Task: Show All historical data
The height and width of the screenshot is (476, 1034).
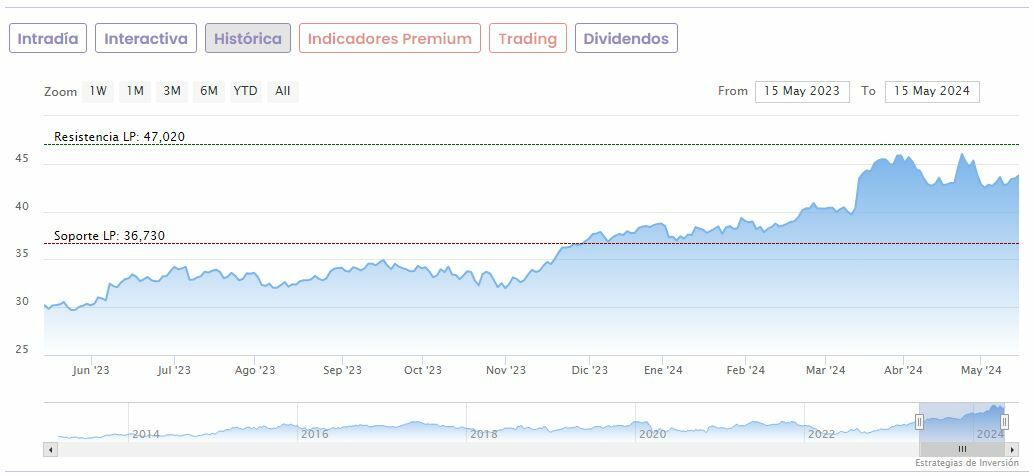Action: tap(283, 91)
